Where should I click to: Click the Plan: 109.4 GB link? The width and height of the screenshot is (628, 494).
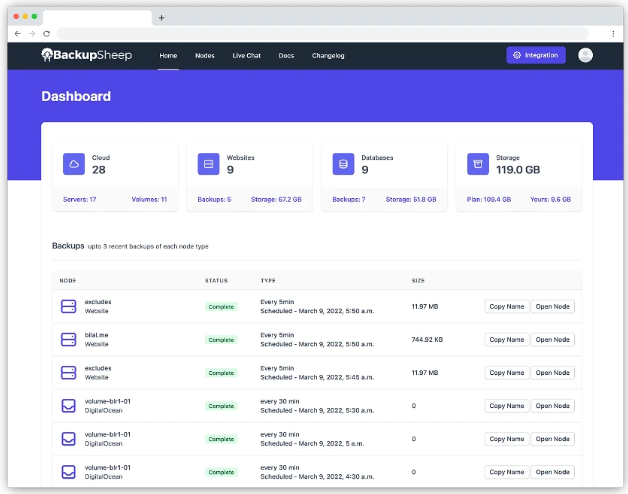point(489,200)
